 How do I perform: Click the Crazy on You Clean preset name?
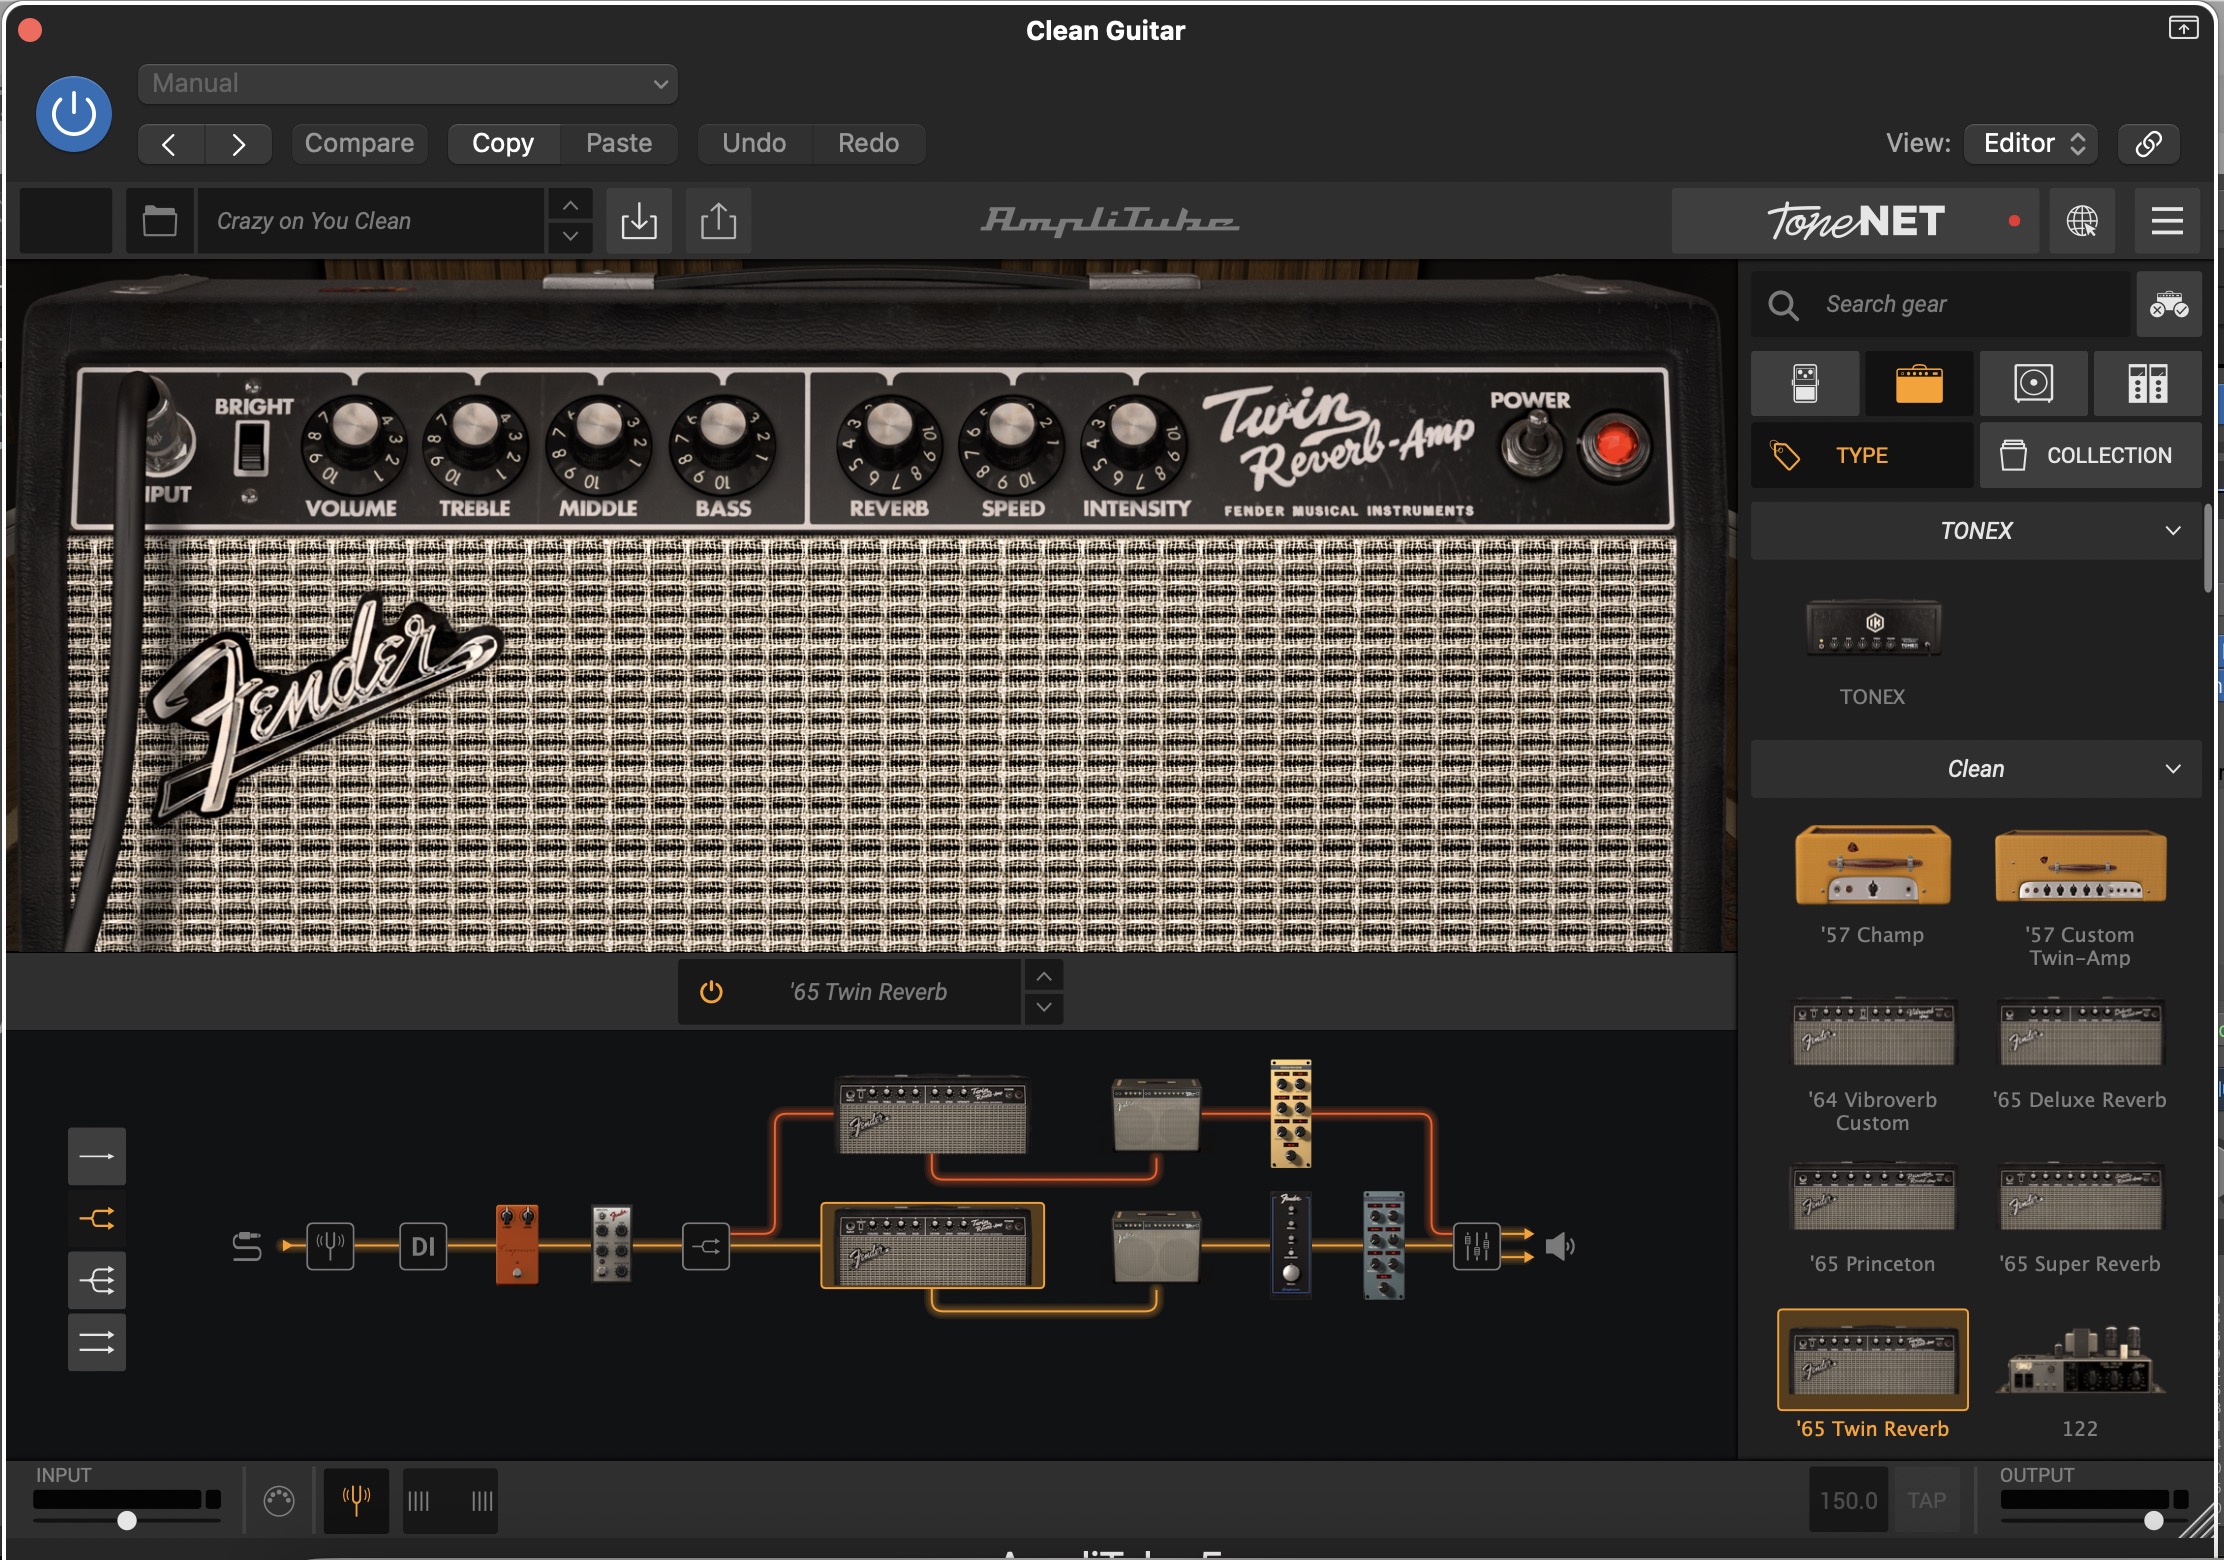coord(370,220)
